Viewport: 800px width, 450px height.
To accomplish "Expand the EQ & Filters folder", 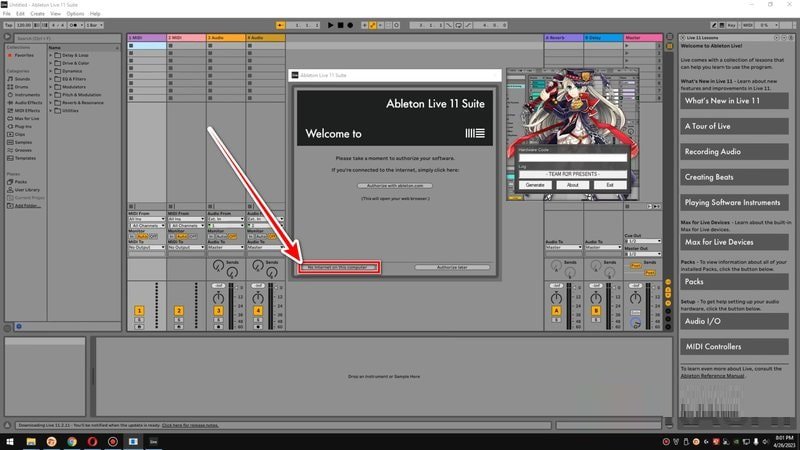I will (x=51, y=79).
